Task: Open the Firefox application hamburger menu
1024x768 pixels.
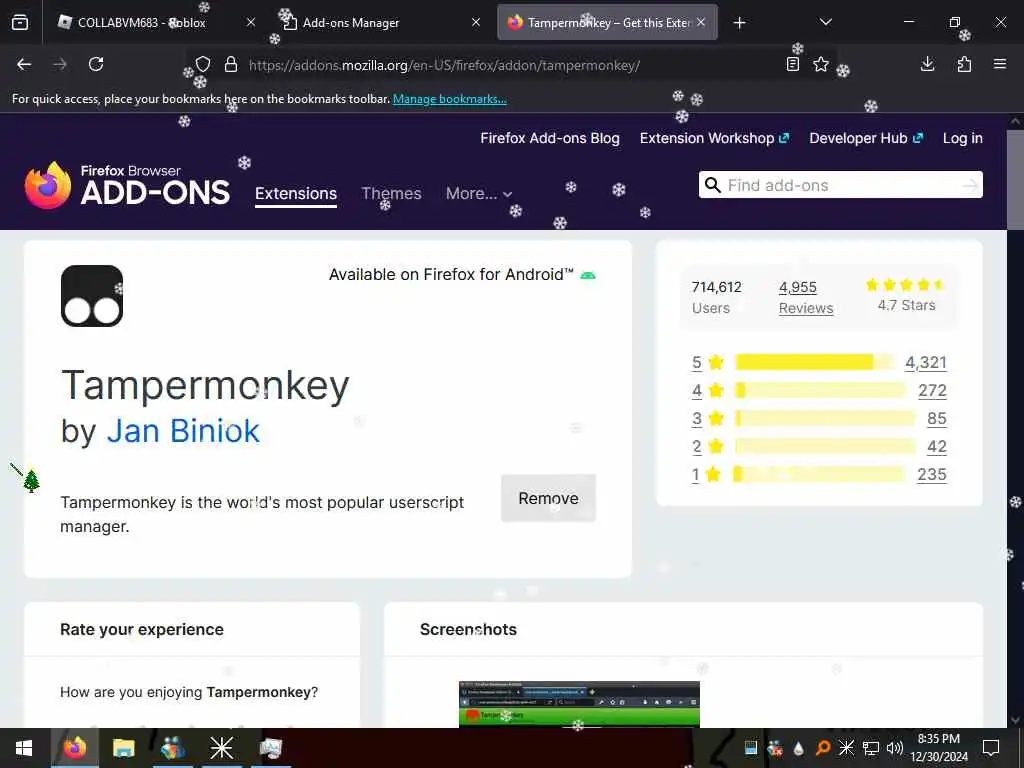Action: (x=1000, y=64)
